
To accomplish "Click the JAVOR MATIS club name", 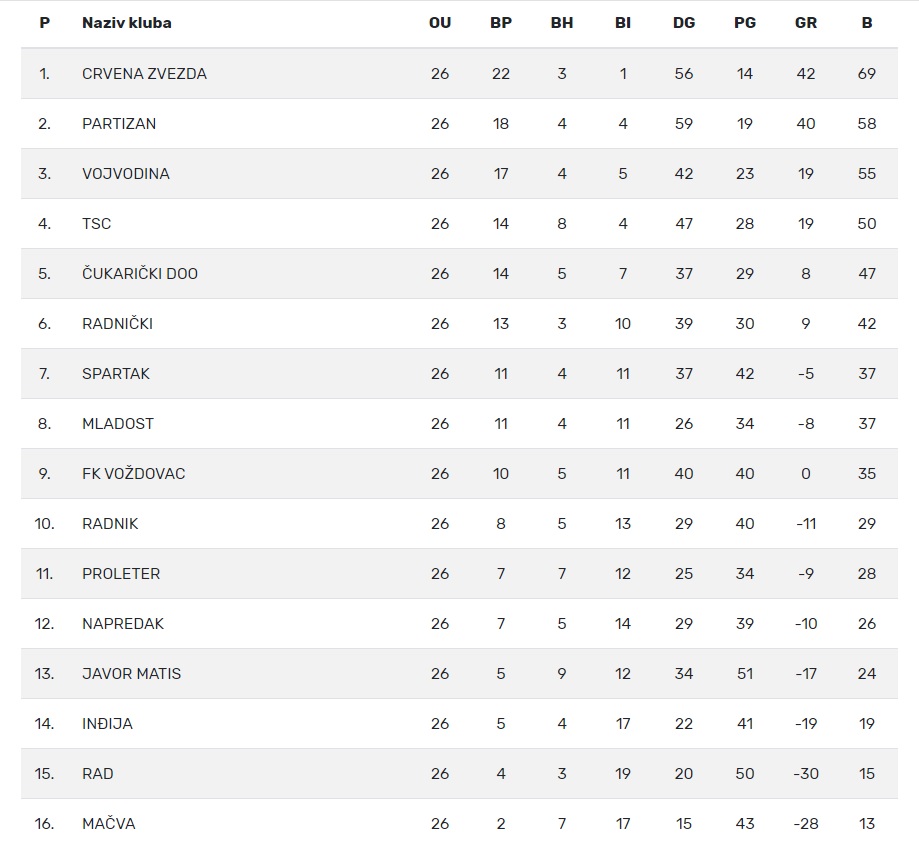I will (131, 674).
